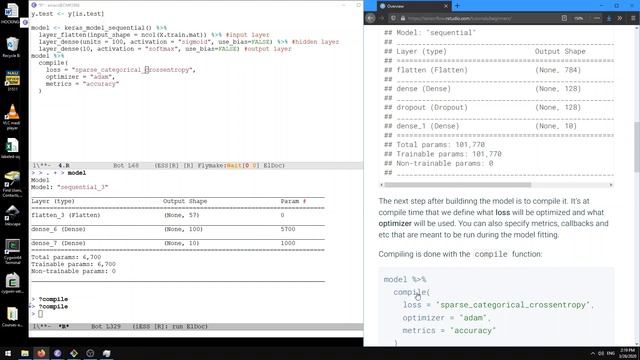Click 'y.test <- y[is.test]' line in Emacs

tap(68, 14)
